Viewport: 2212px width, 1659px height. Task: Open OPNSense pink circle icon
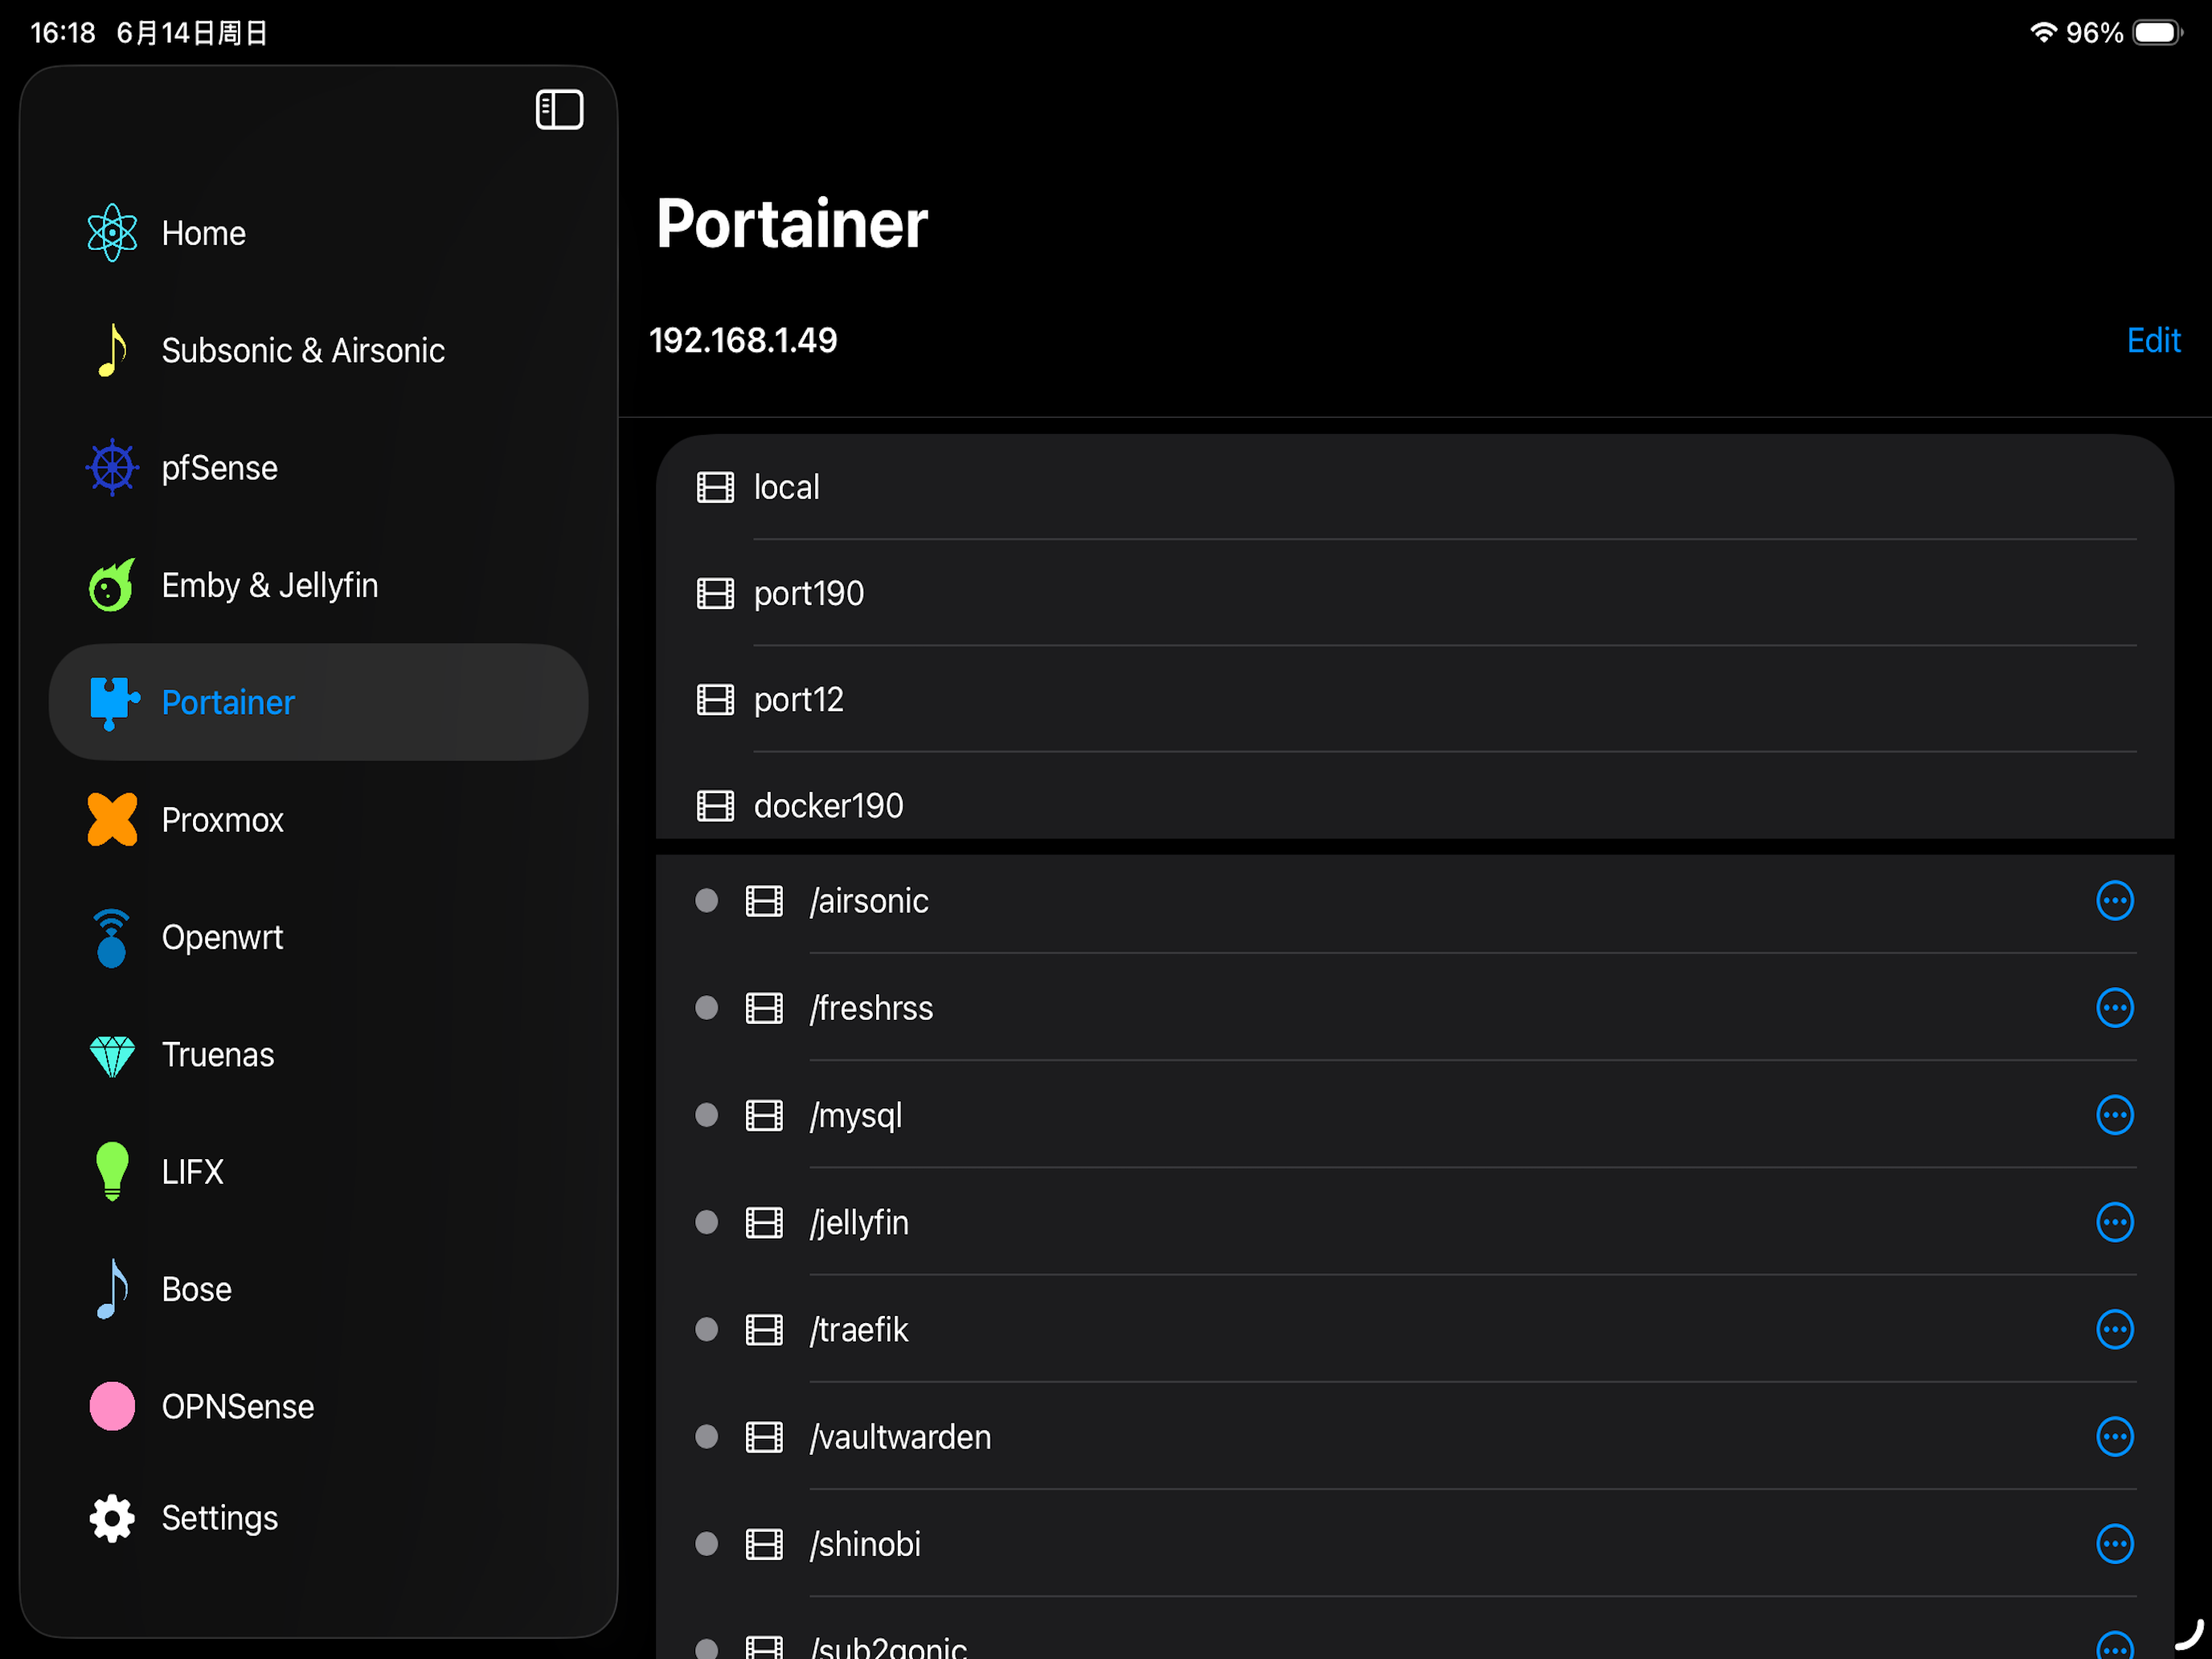pyautogui.click(x=112, y=1406)
